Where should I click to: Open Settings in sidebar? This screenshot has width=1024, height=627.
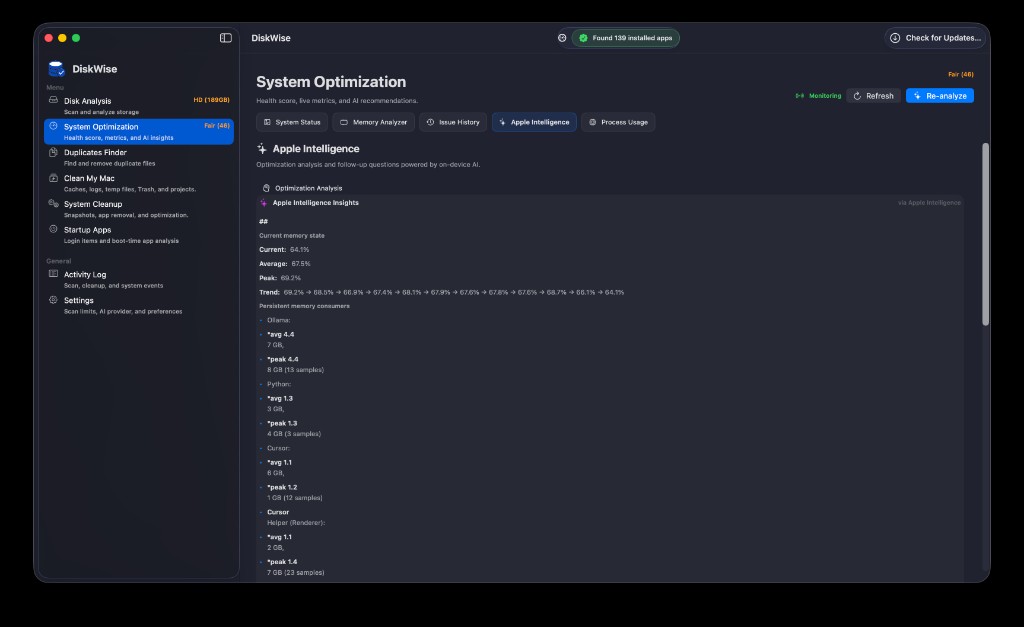pos(138,305)
